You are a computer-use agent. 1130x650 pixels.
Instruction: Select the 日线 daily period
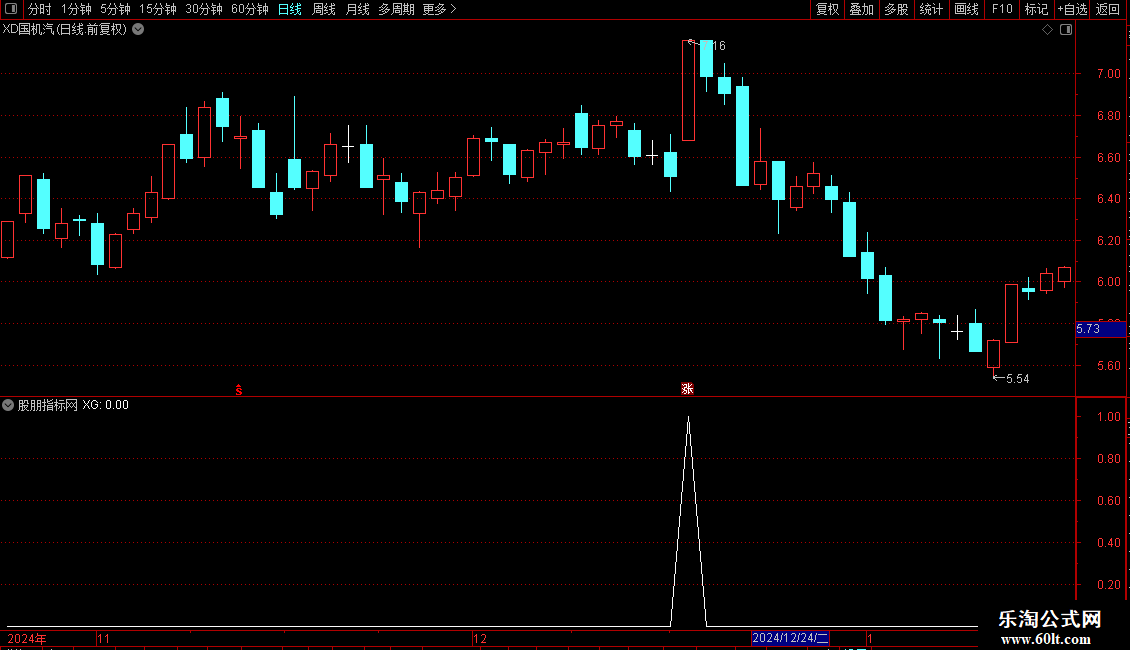pyautogui.click(x=290, y=9)
